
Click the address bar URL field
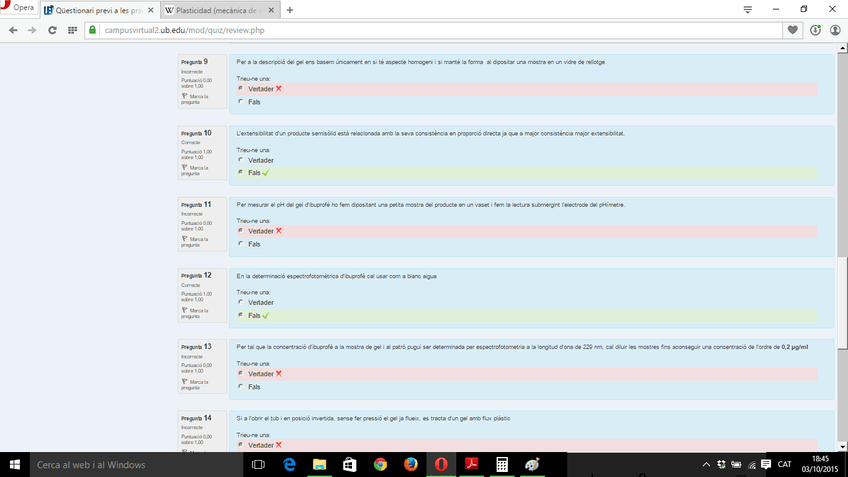pyautogui.click(x=430, y=30)
